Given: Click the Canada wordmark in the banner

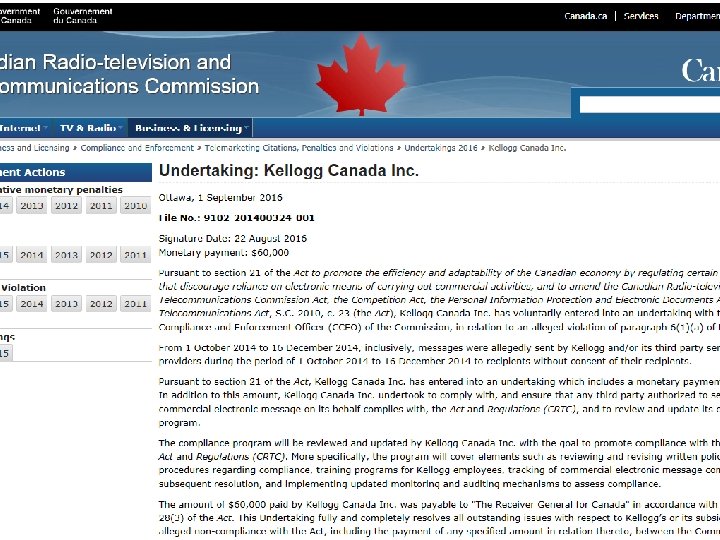Looking at the screenshot, I should 700,71.
